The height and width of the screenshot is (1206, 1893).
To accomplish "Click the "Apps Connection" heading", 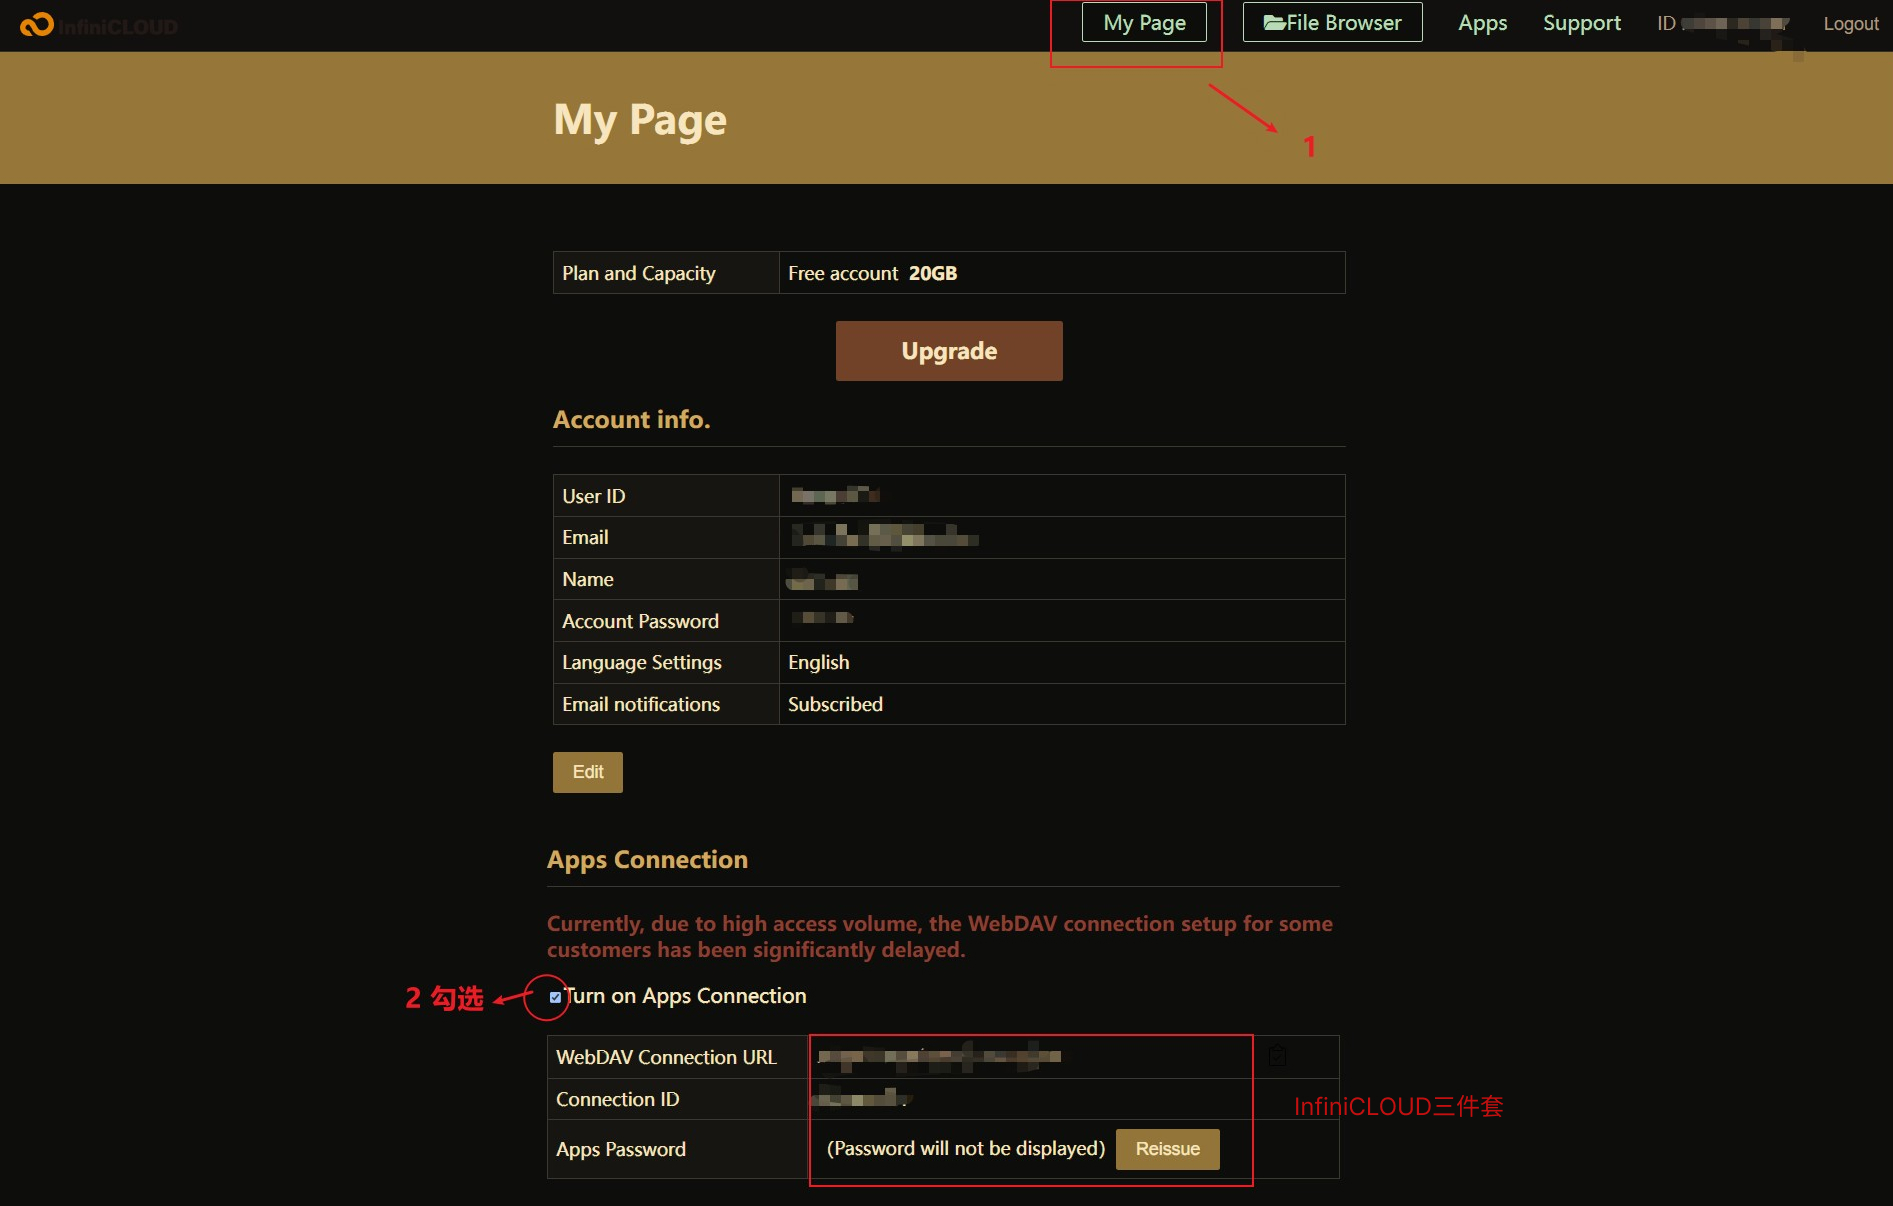I will [647, 860].
